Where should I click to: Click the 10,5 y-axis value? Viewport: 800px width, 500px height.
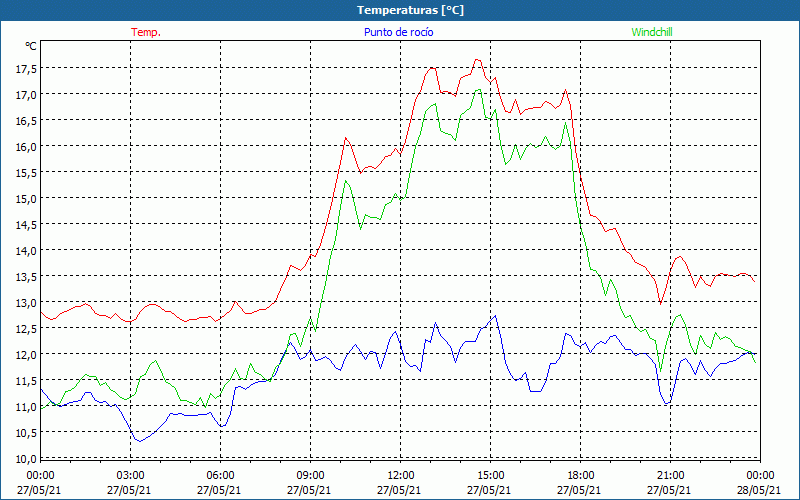25,434
